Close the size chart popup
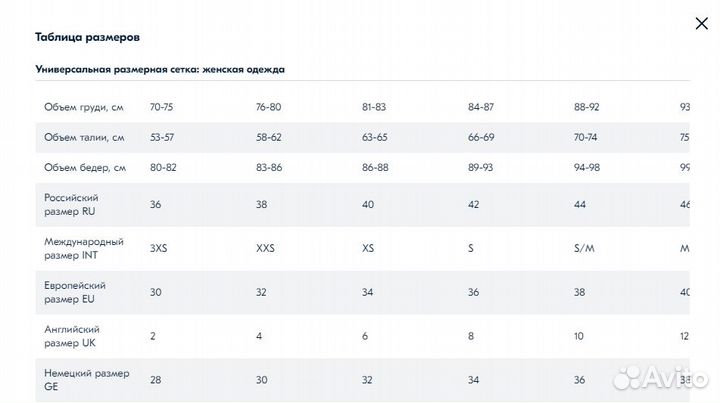720x403 pixels. coord(701,25)
